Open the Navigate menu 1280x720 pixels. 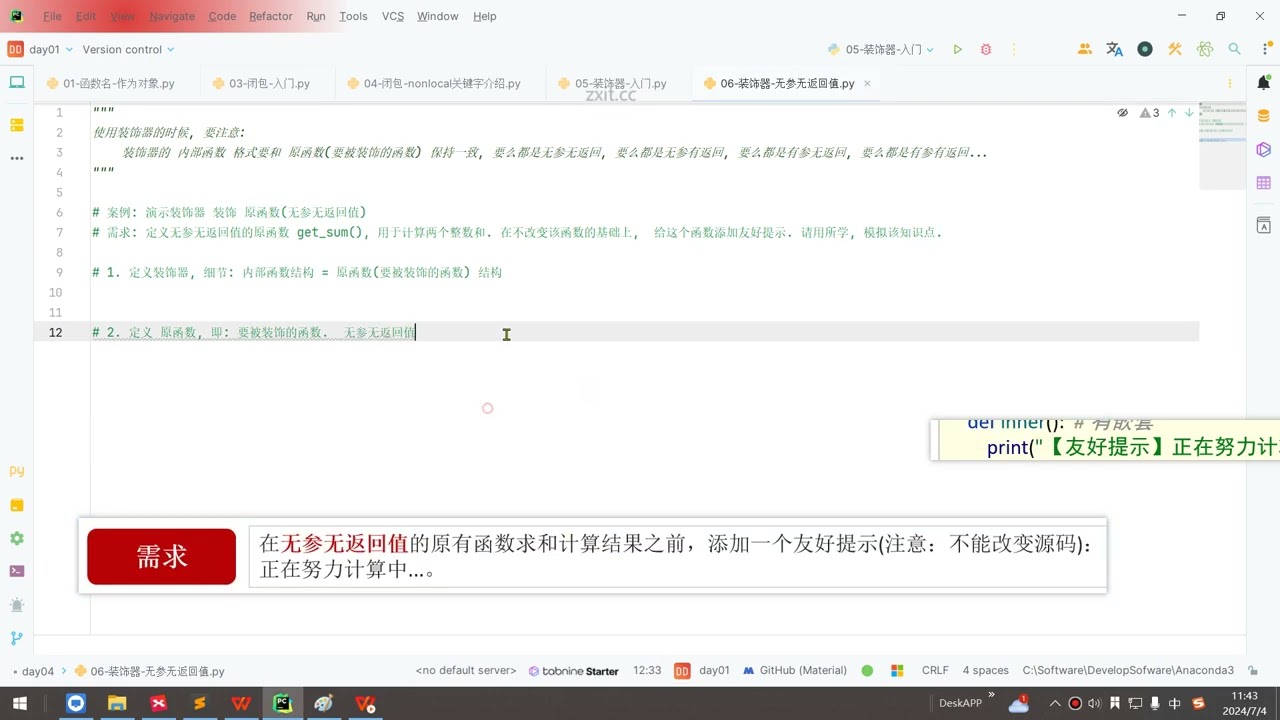[172, 16]
